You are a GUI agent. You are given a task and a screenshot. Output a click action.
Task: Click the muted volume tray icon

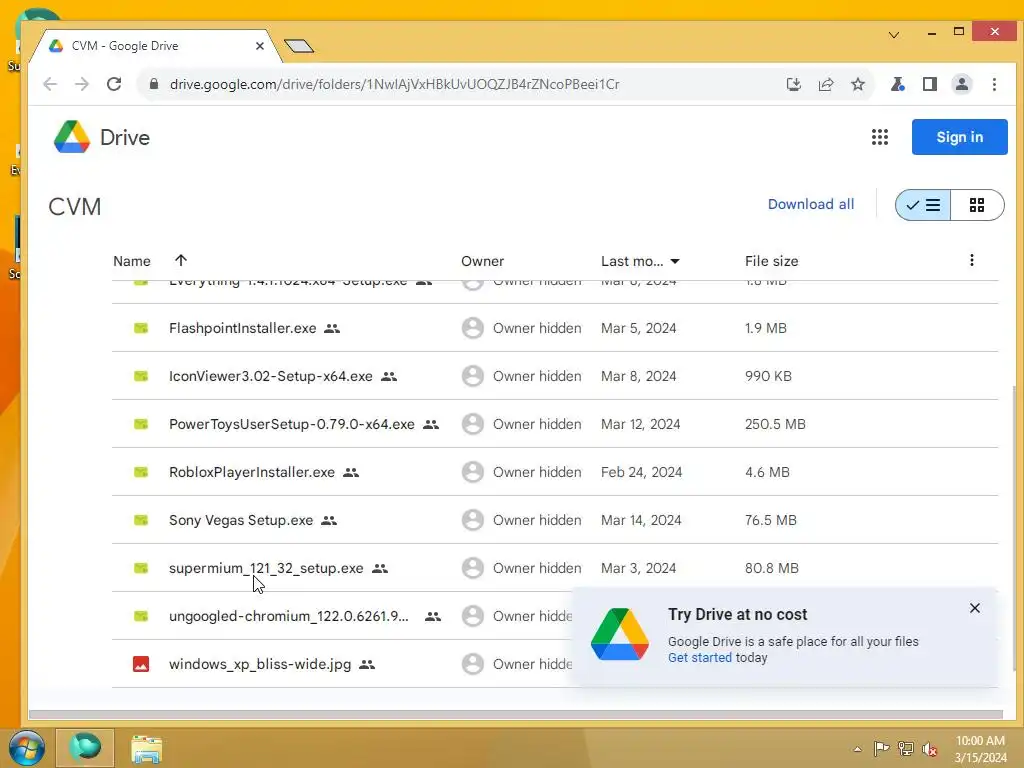coord(929,749)
